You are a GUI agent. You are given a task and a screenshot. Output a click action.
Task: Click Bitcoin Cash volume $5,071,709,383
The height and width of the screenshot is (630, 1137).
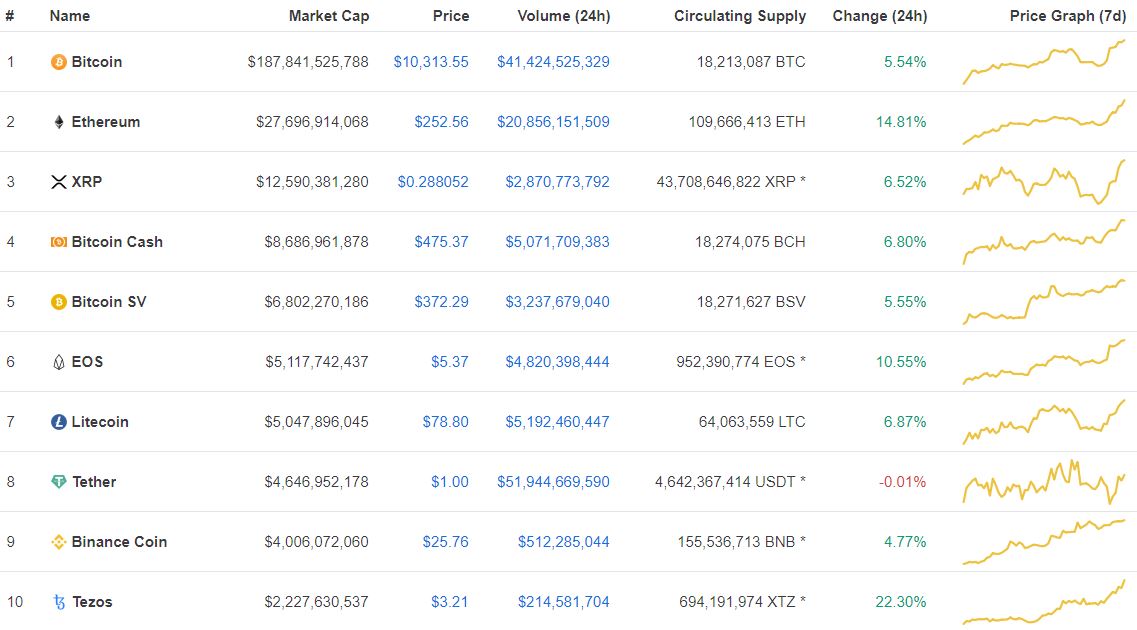[x=558, y=242]
